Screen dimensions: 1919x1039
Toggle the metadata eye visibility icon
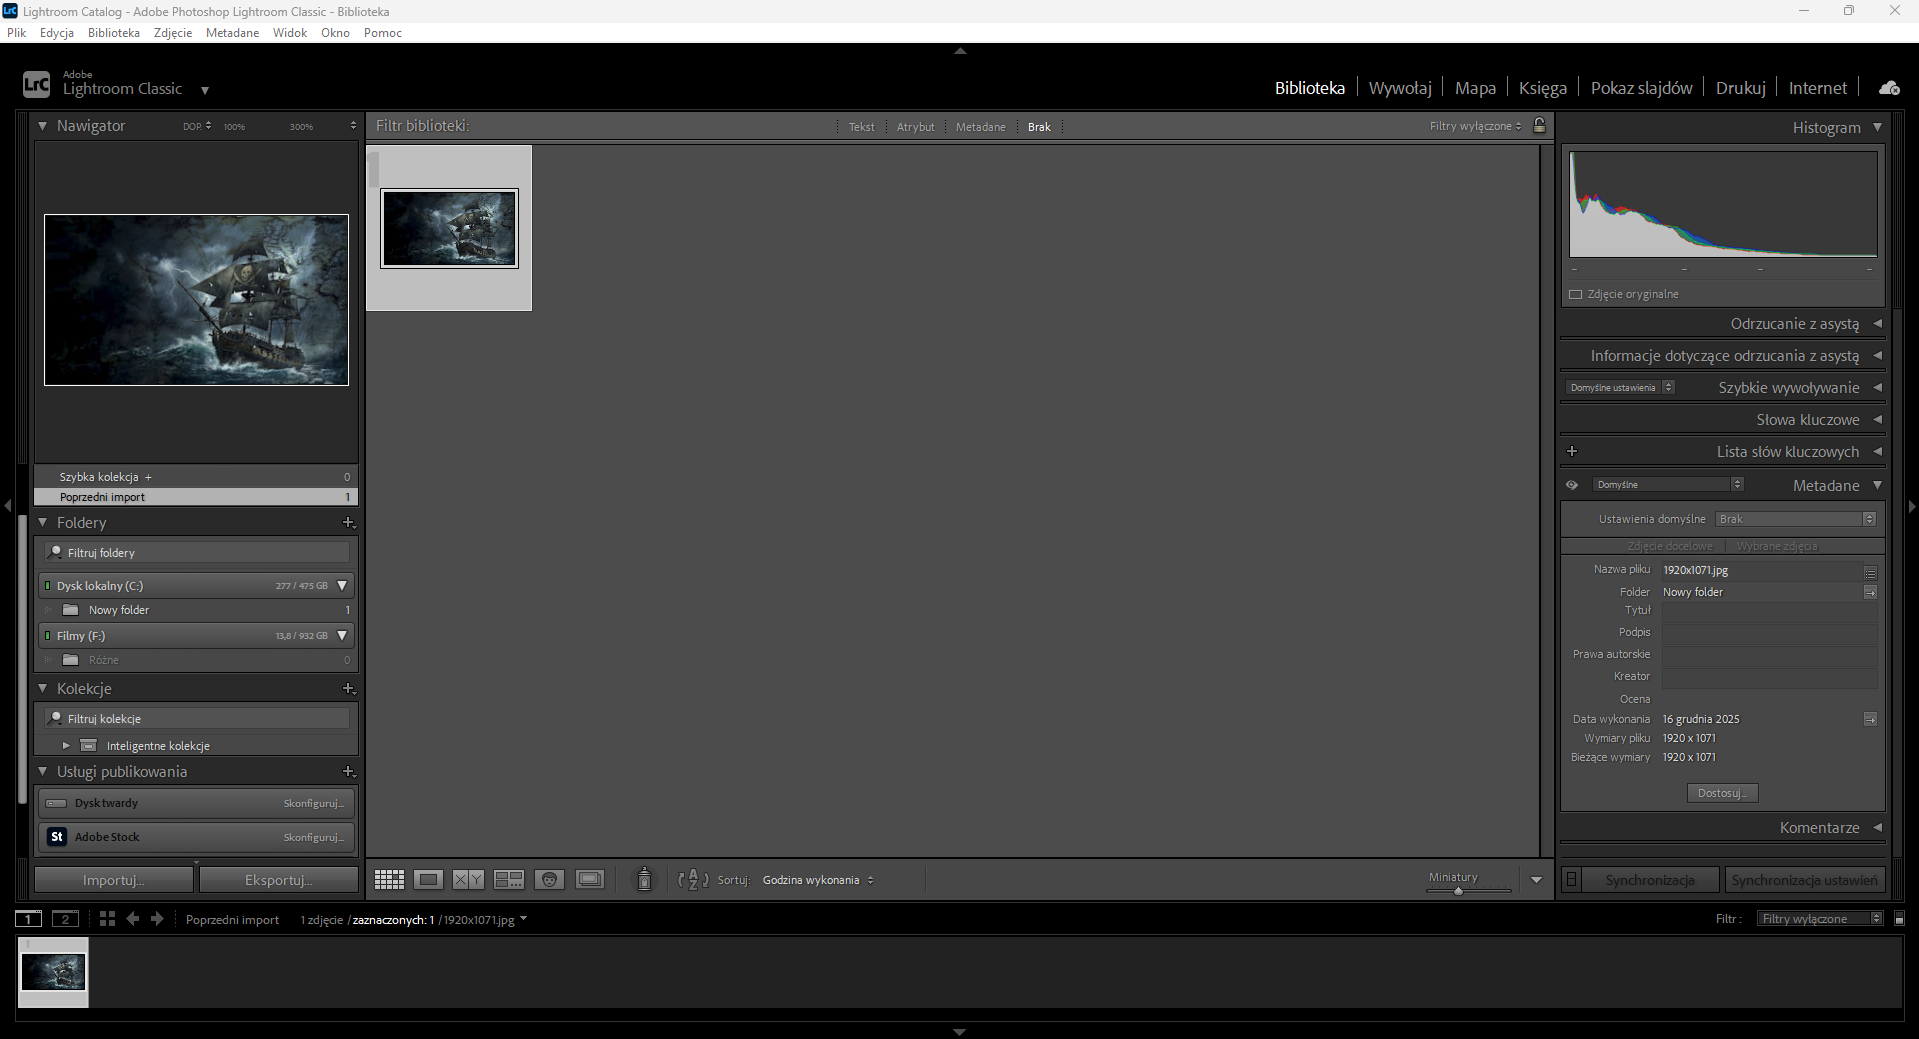click(x=1572, y=485)
